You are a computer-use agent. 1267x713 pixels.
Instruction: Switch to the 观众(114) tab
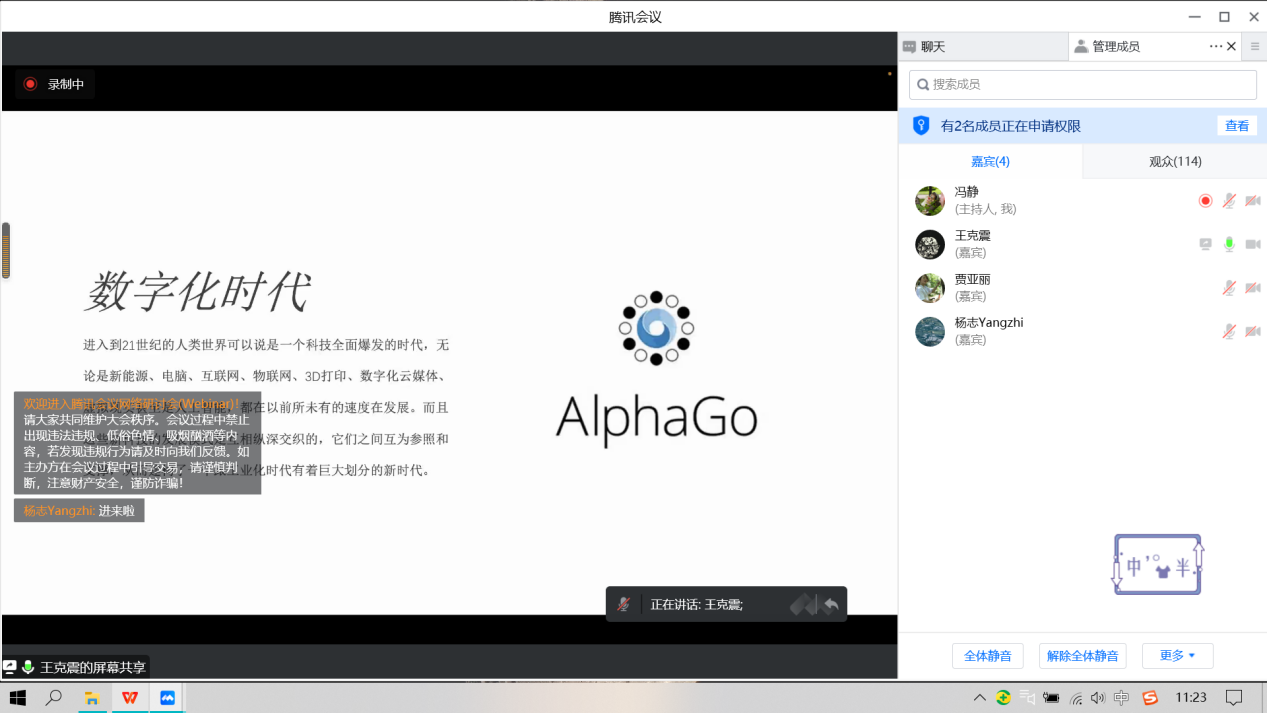tap(1174, 161)
